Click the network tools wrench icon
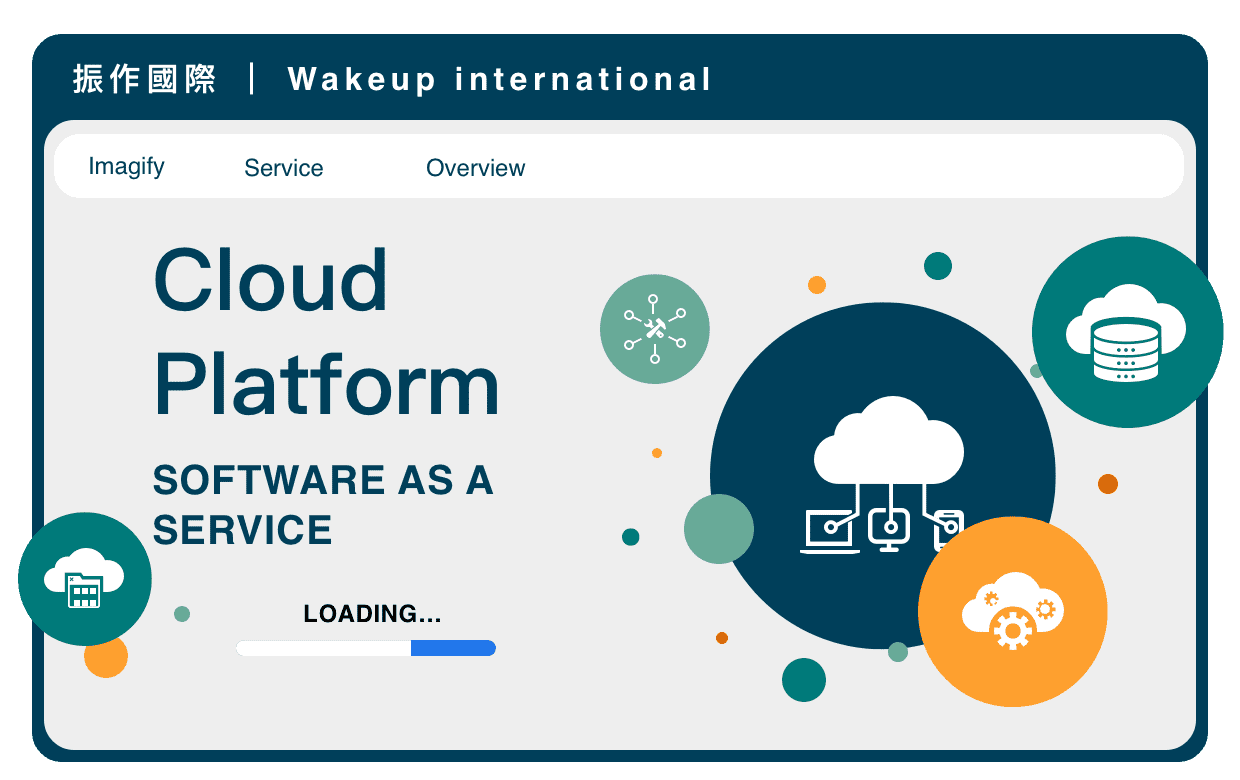1240x780 pixels. click(655, 328)
